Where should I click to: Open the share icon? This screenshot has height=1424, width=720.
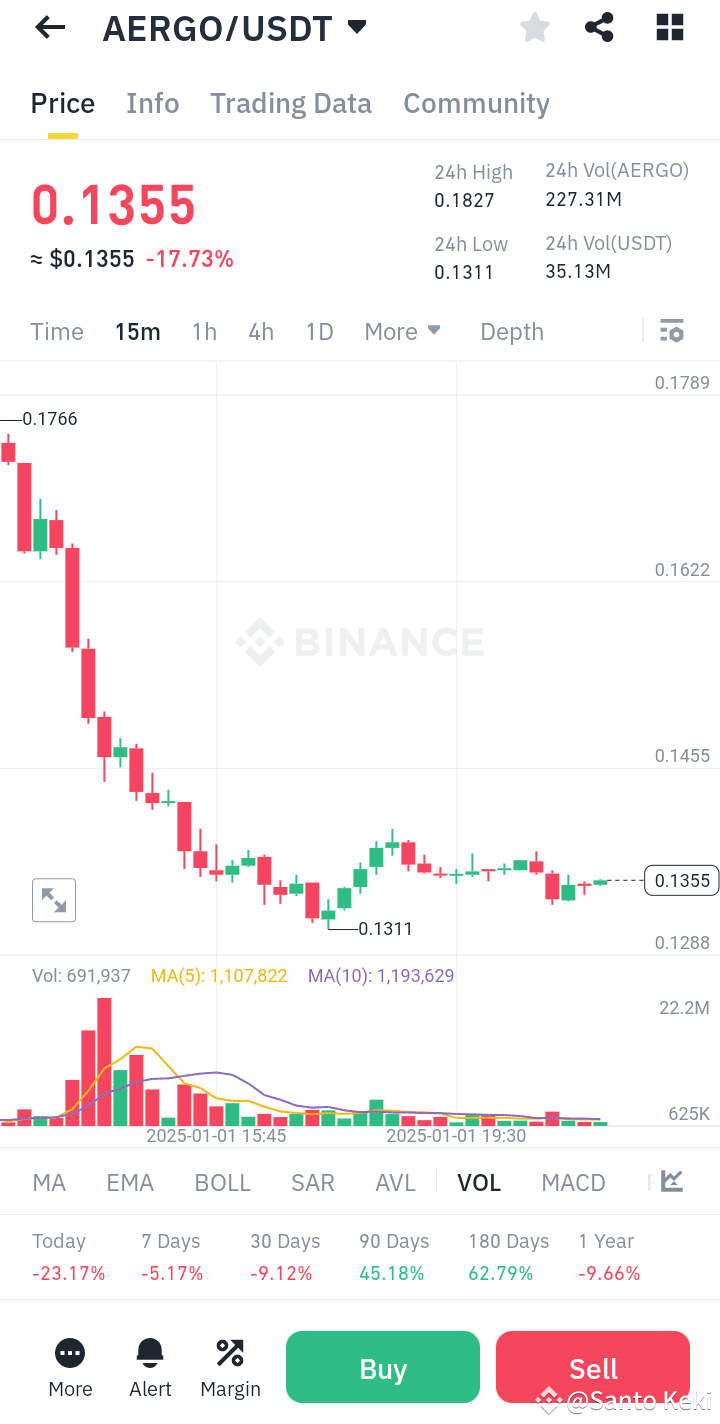click(599, 27)
